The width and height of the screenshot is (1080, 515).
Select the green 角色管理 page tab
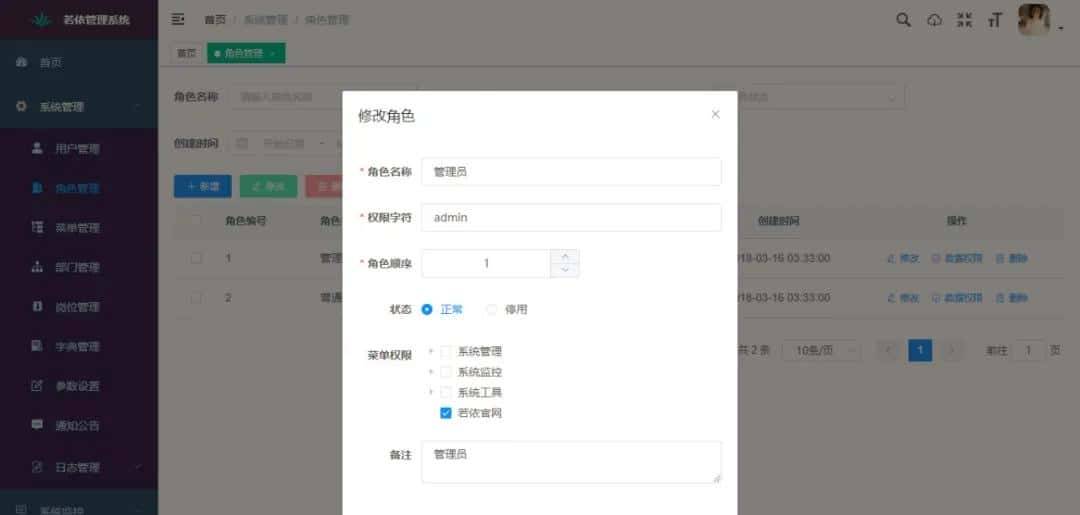click(x=246, y=53)
